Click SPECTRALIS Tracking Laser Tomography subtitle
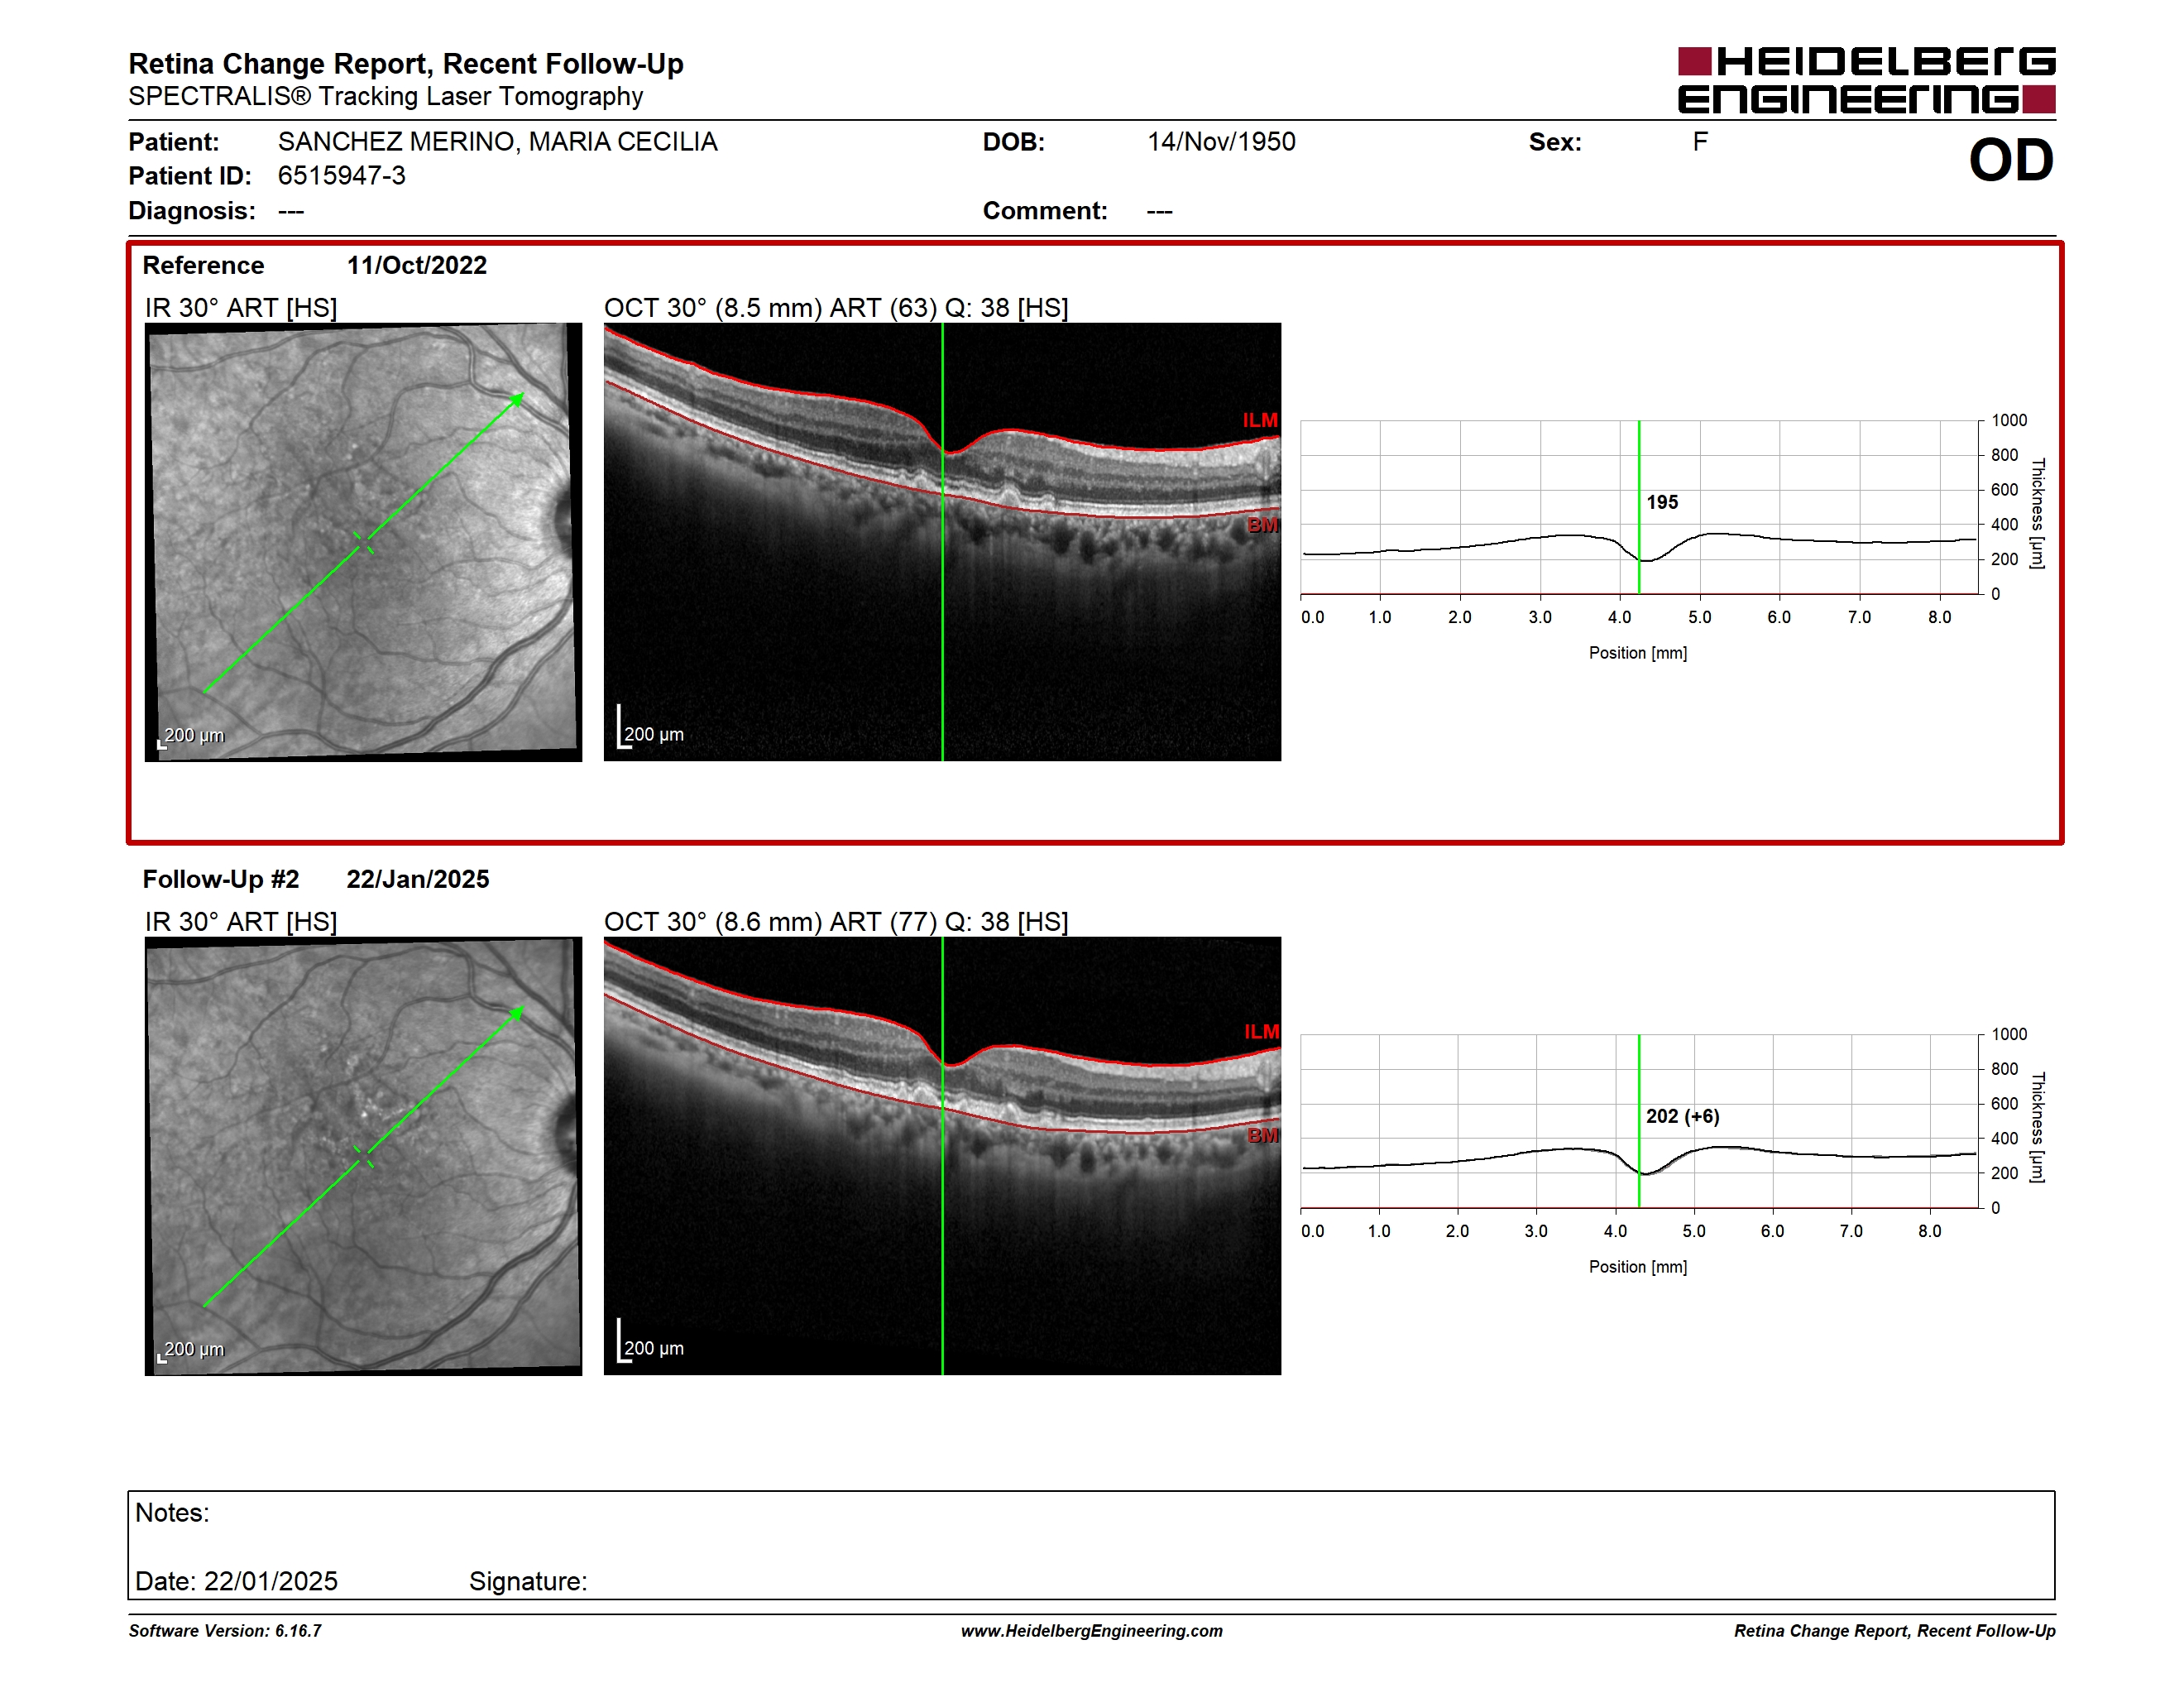Screen dimensions: 2184x1688 [386, 97]
